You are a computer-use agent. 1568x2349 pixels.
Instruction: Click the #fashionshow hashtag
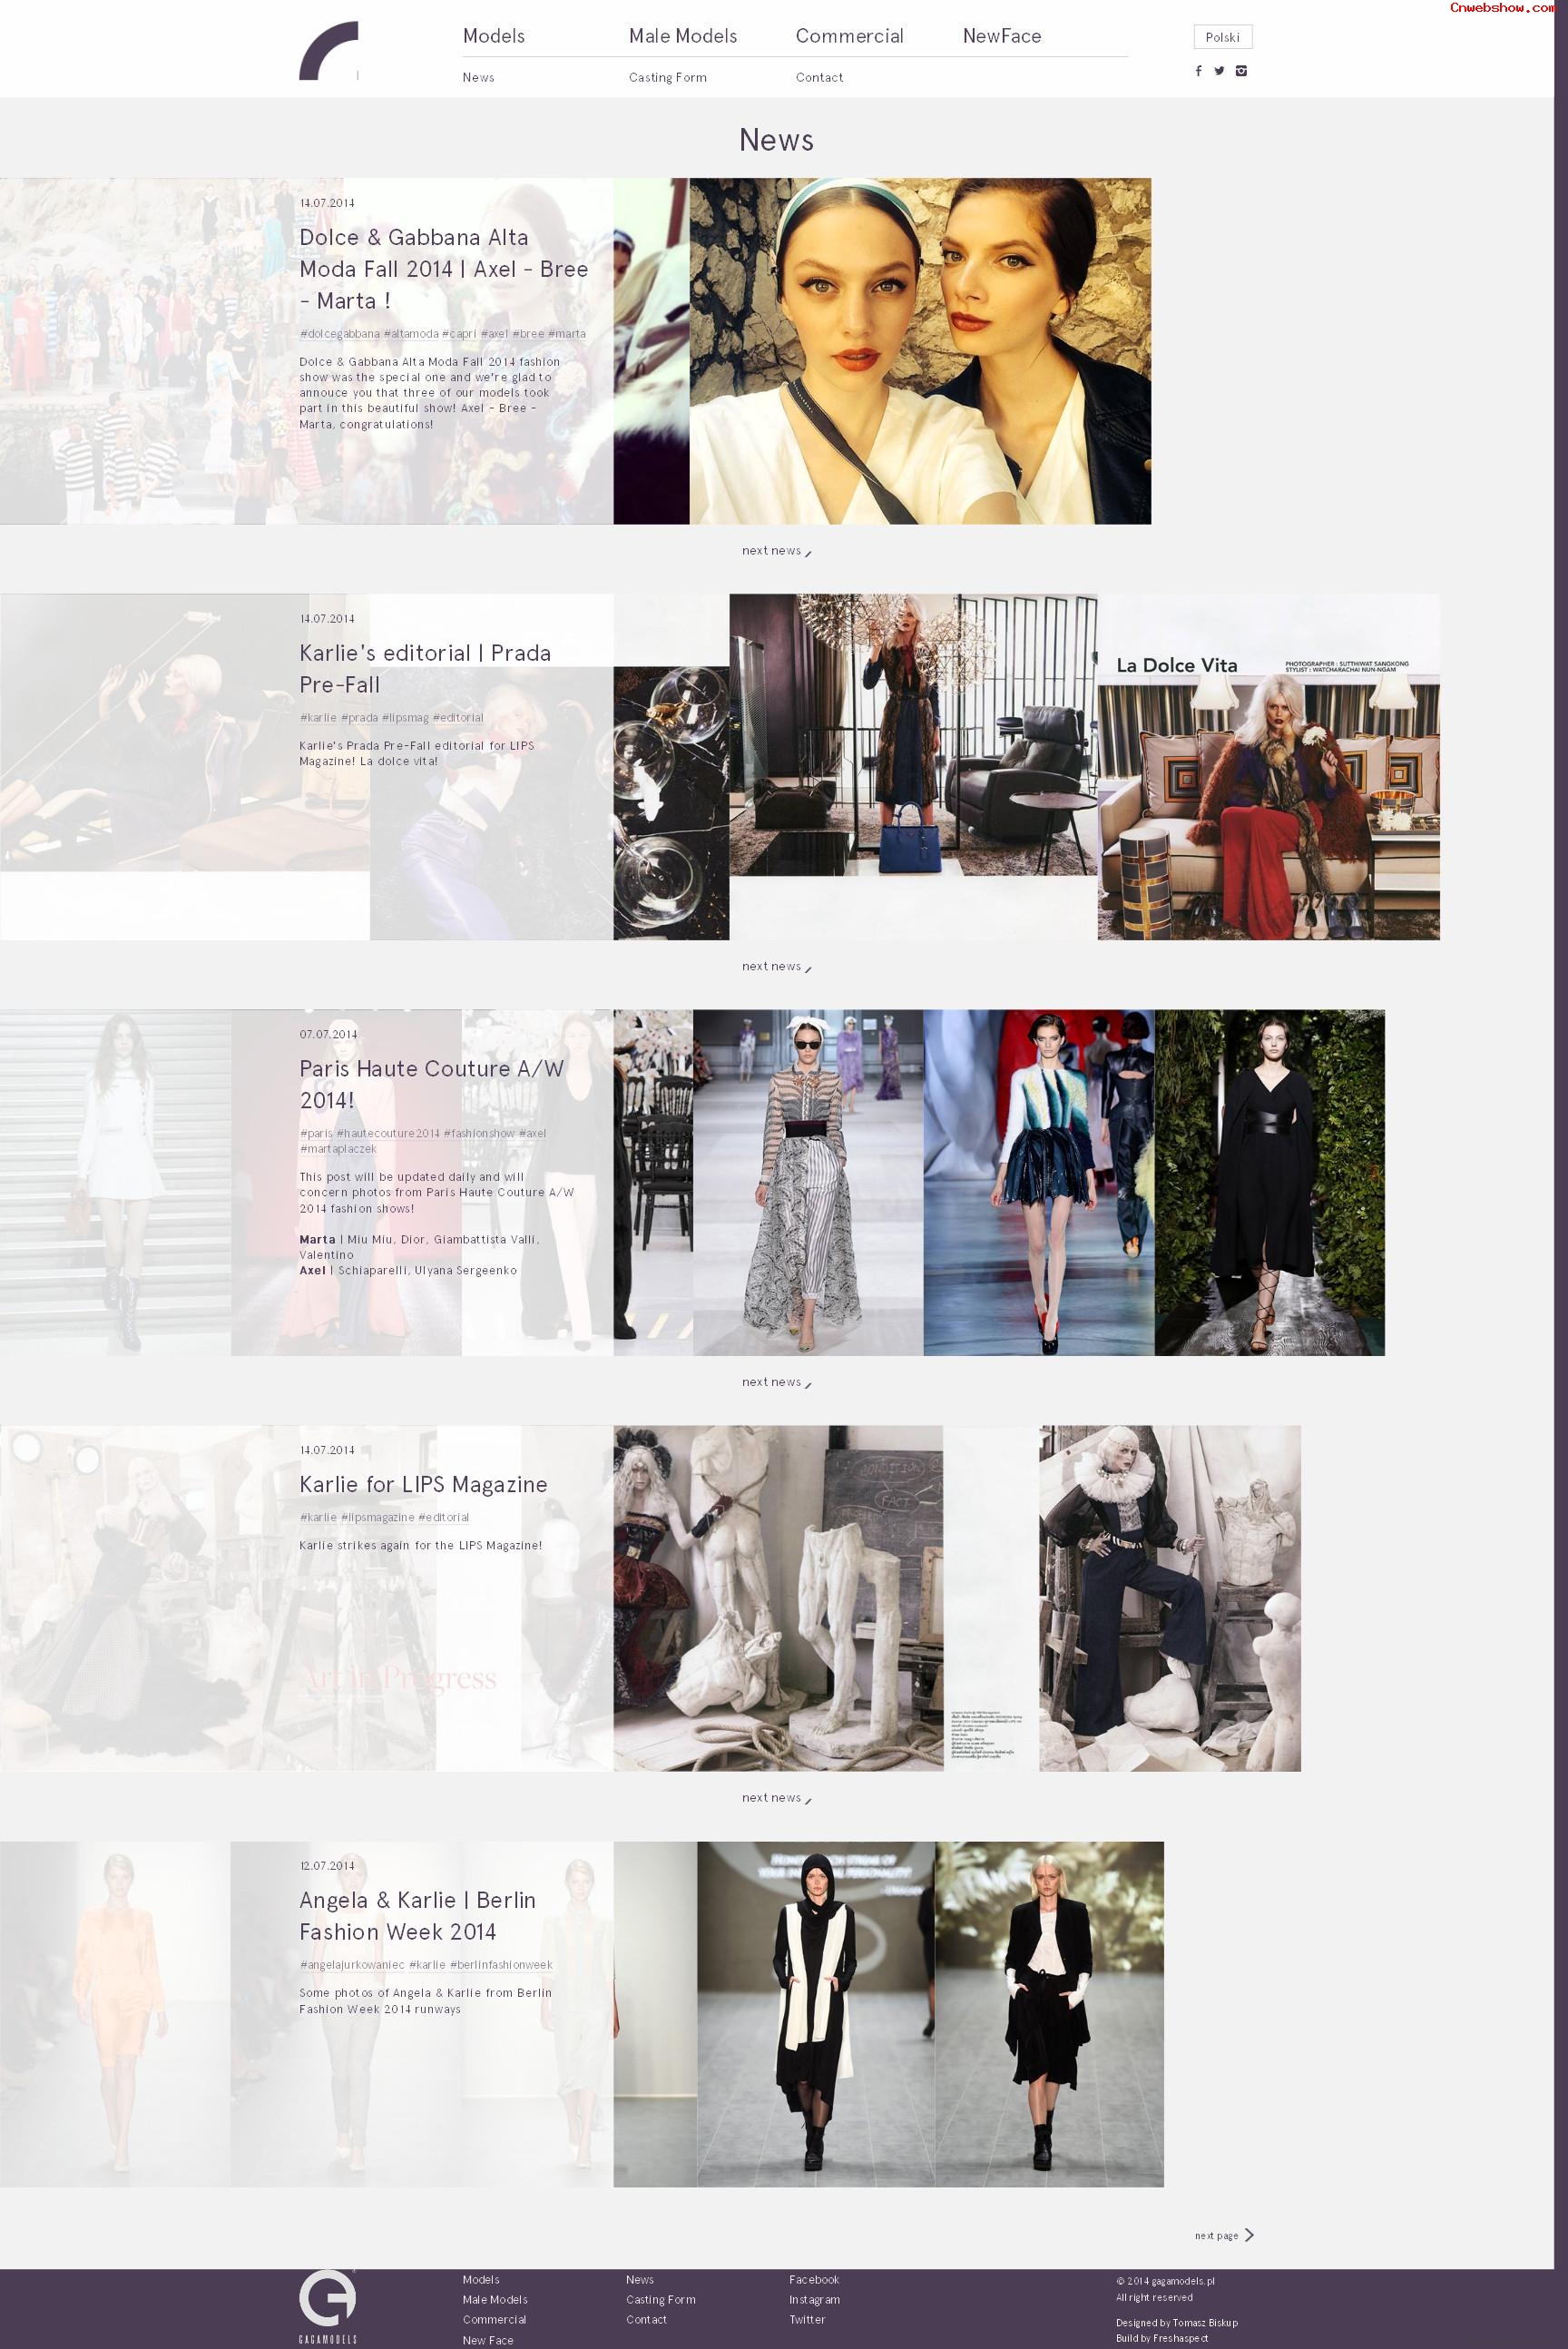(x=479, y=1134)
